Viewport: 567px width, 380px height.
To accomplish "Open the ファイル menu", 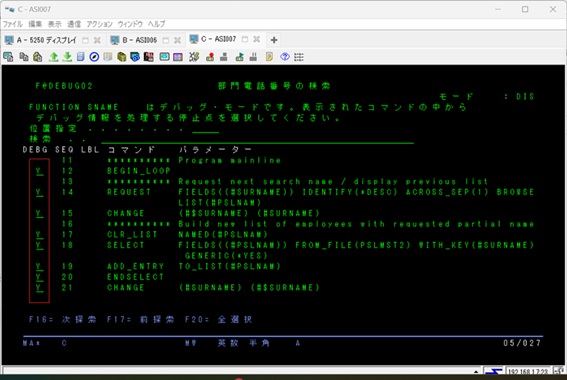I will pyautogui.click(x=13, y=24).
